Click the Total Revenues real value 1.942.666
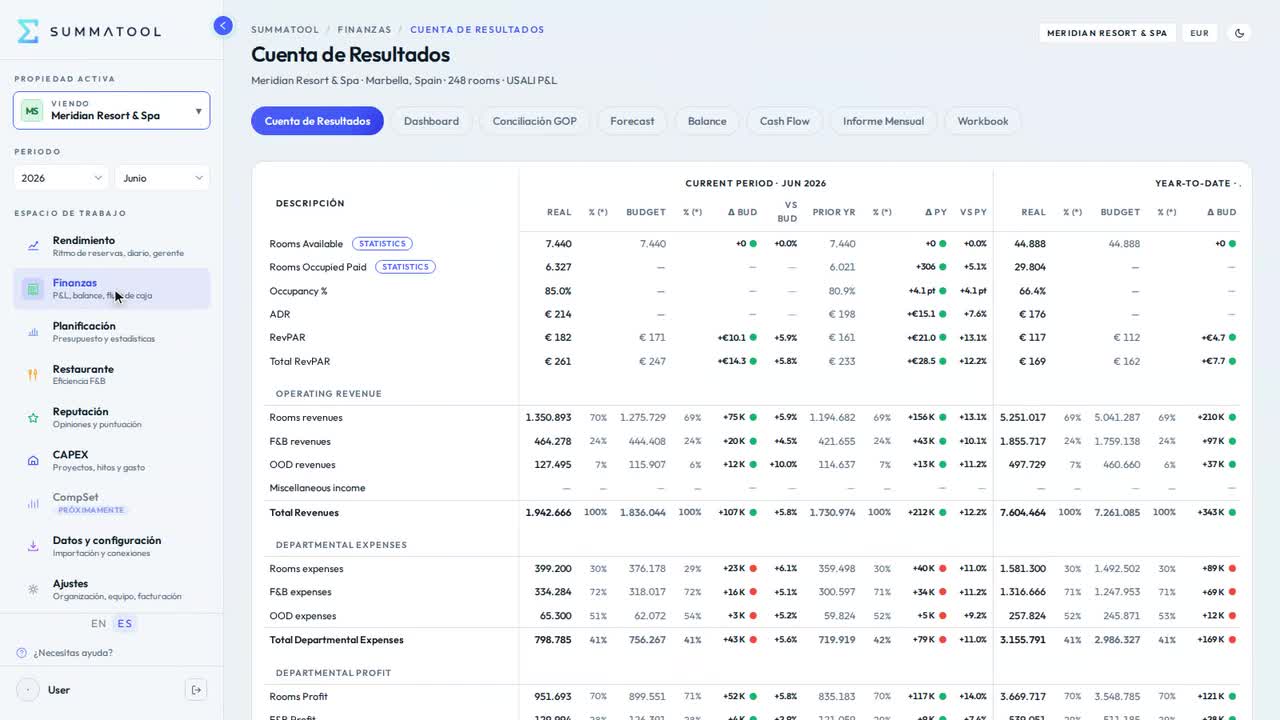Screen dimensions: 1280x720 pos(548,512)
